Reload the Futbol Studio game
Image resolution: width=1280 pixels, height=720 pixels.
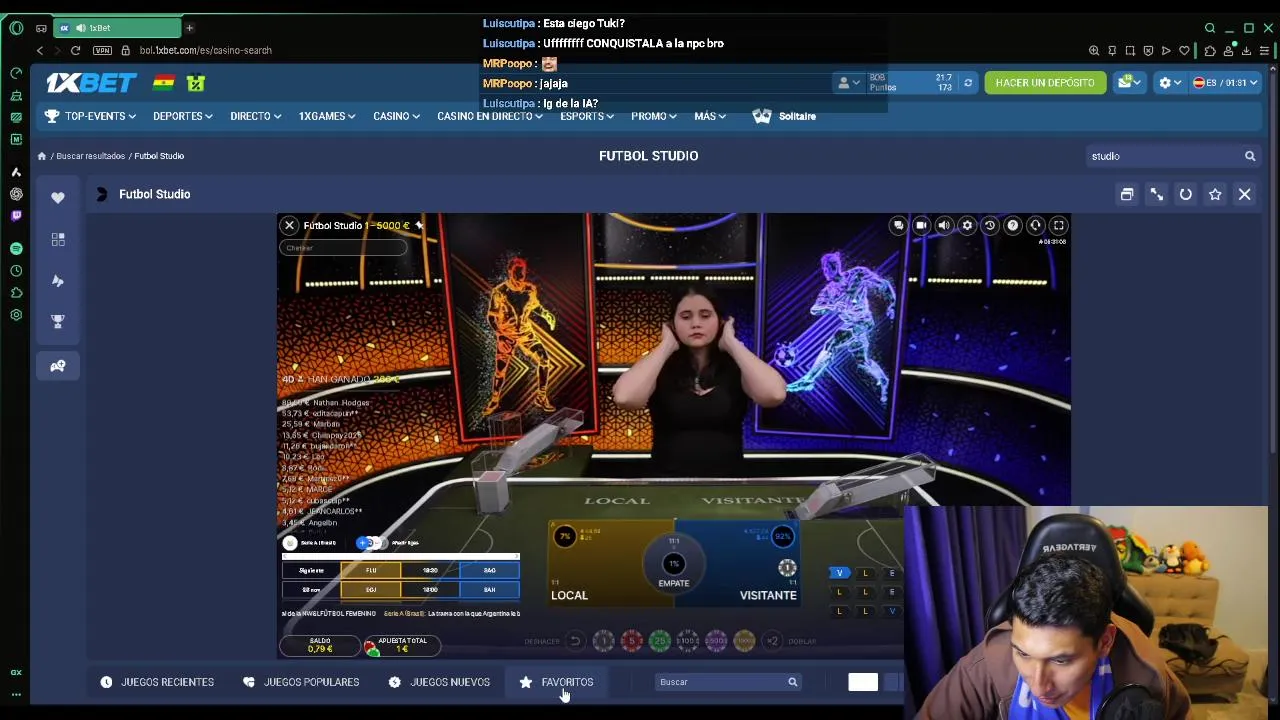(x=1186, y=194)
